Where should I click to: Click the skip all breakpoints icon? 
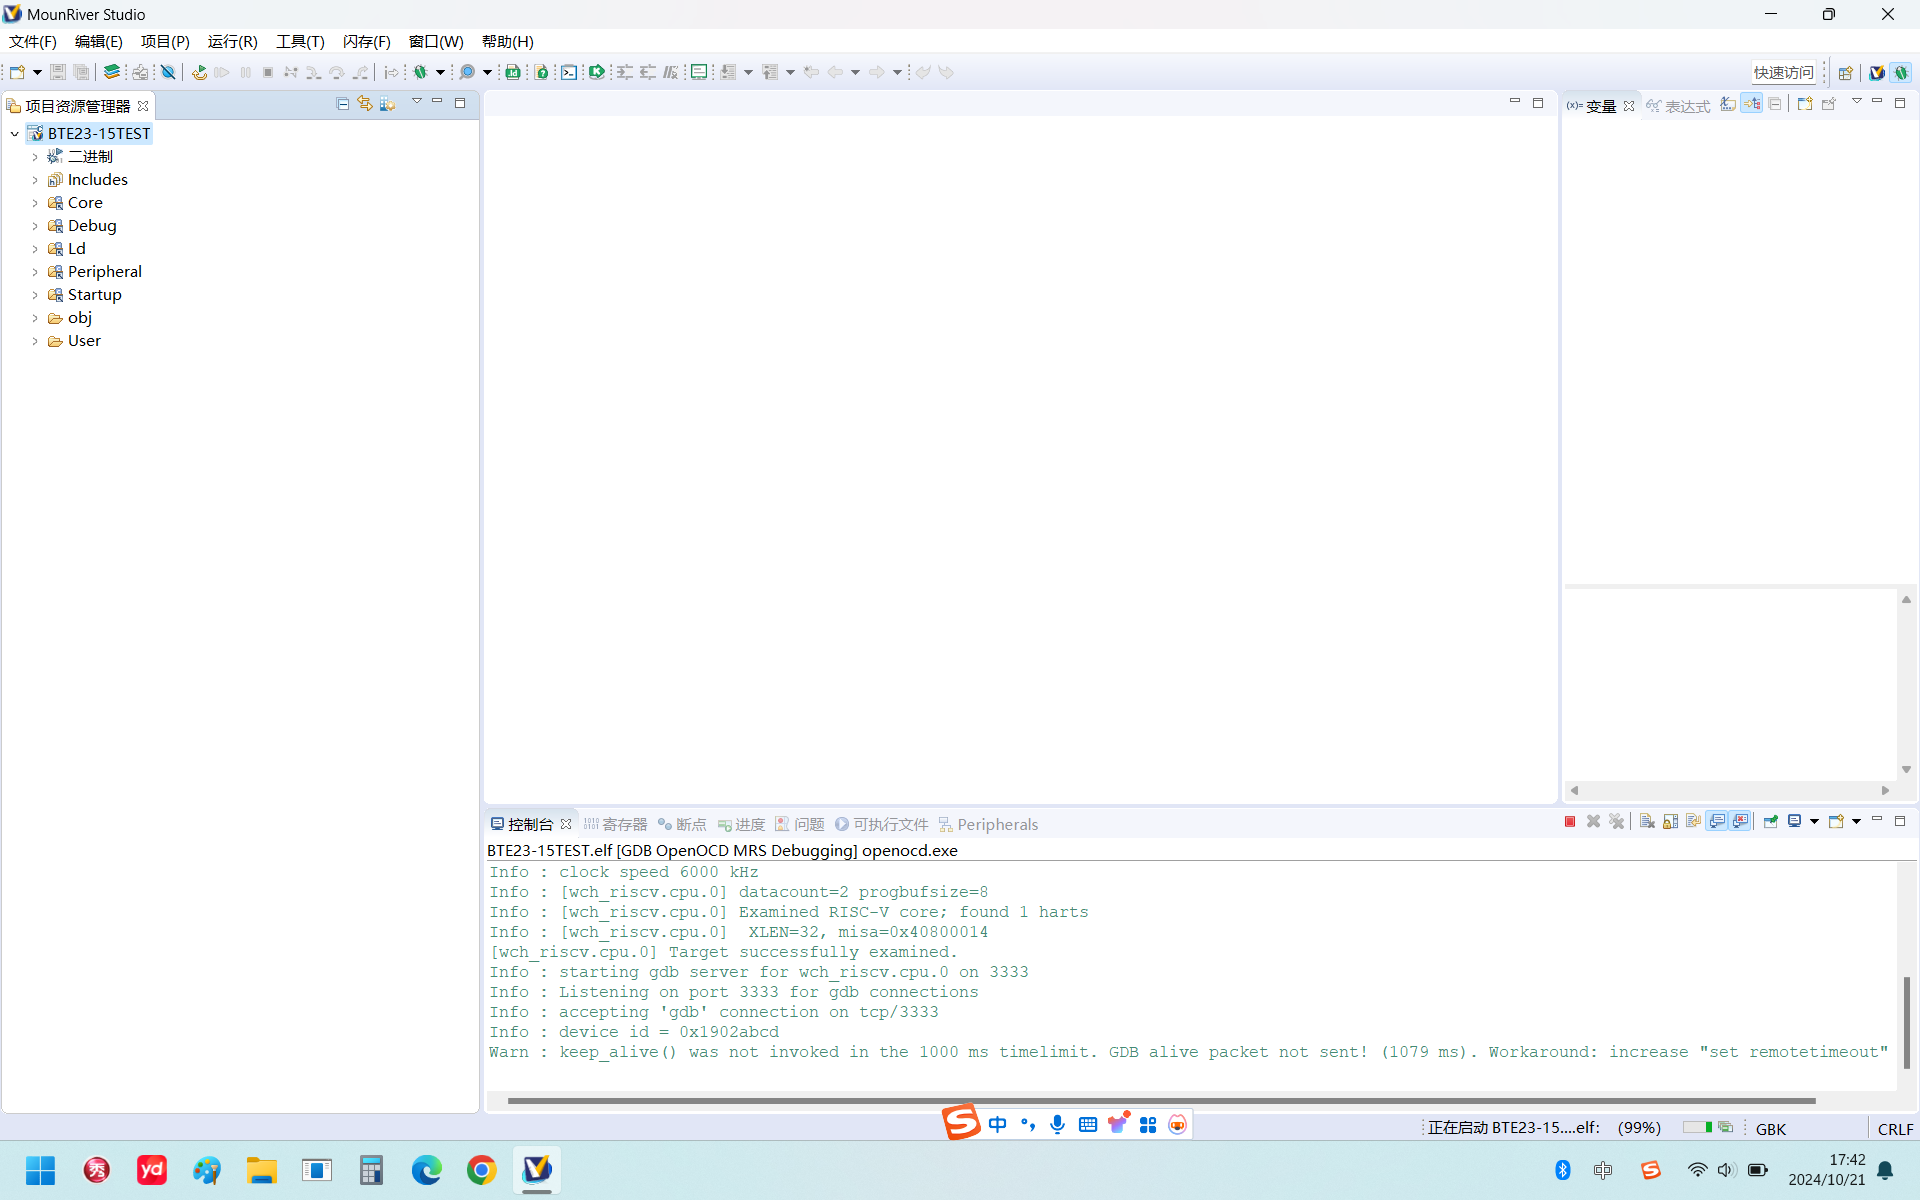tap(168, 72)
